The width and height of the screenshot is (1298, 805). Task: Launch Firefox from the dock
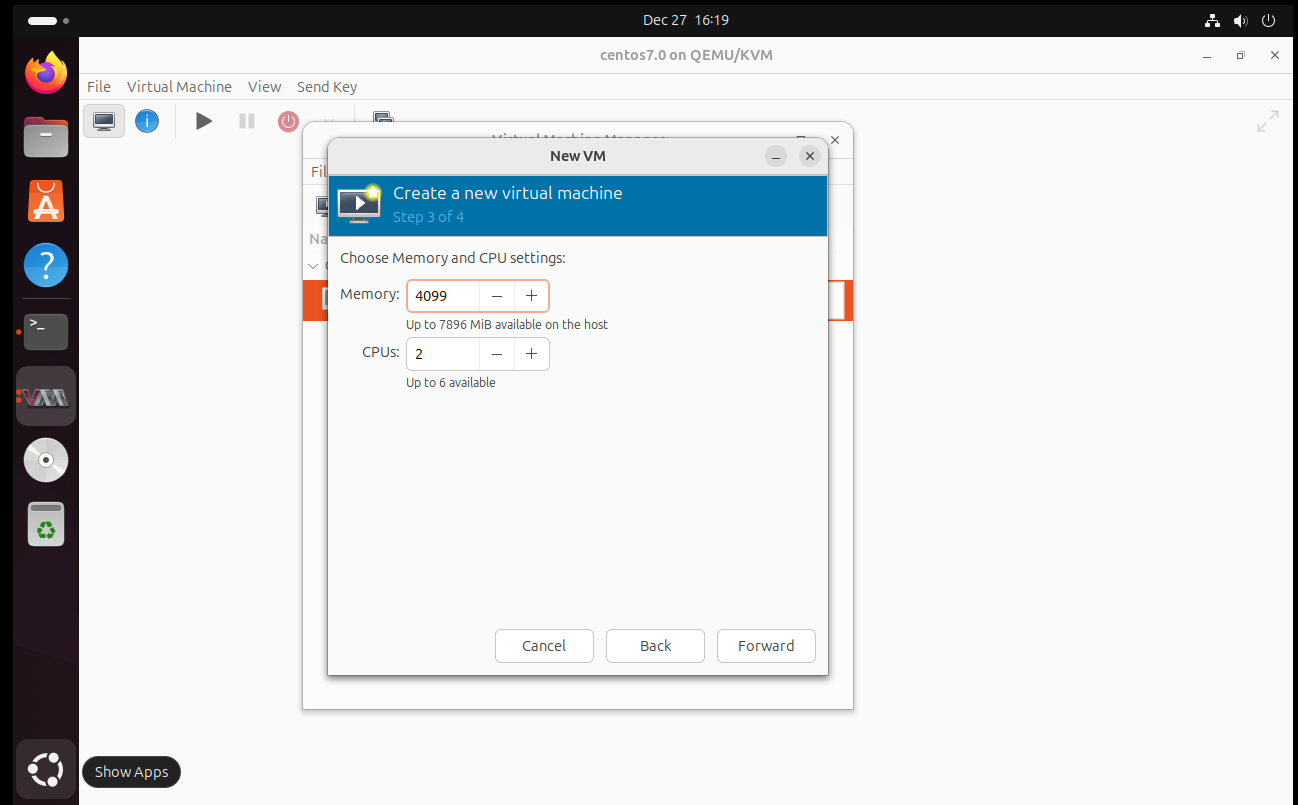pos(46,73)
